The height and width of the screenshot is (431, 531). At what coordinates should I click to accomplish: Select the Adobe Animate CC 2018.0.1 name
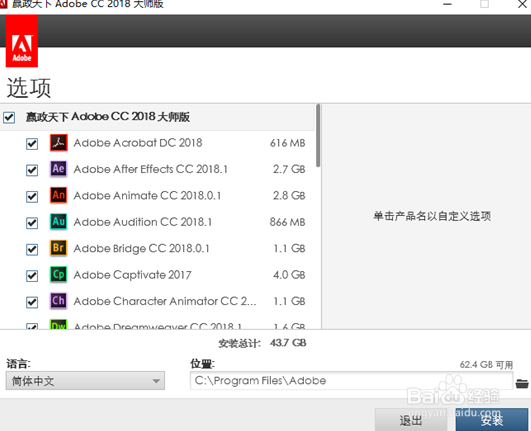[x=147, y=195]
